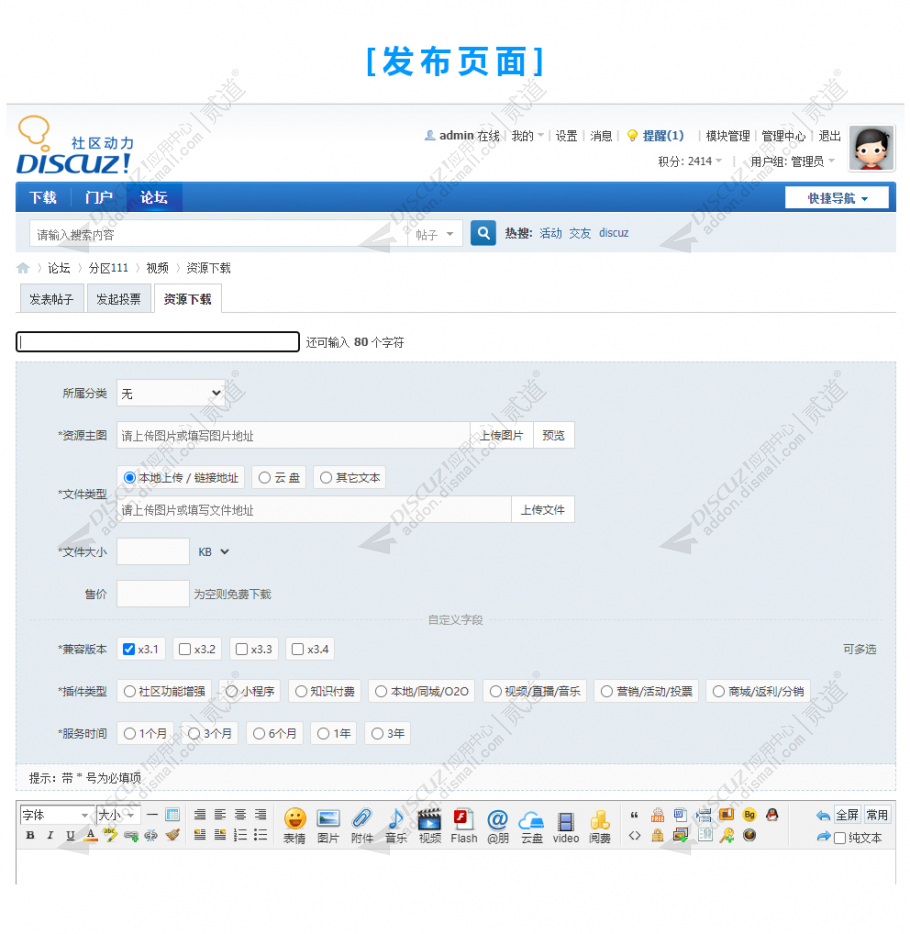Viewport: 910px width, 934px height.
Task: Clear formatting with the brush icon
Action: click(173, 835)
